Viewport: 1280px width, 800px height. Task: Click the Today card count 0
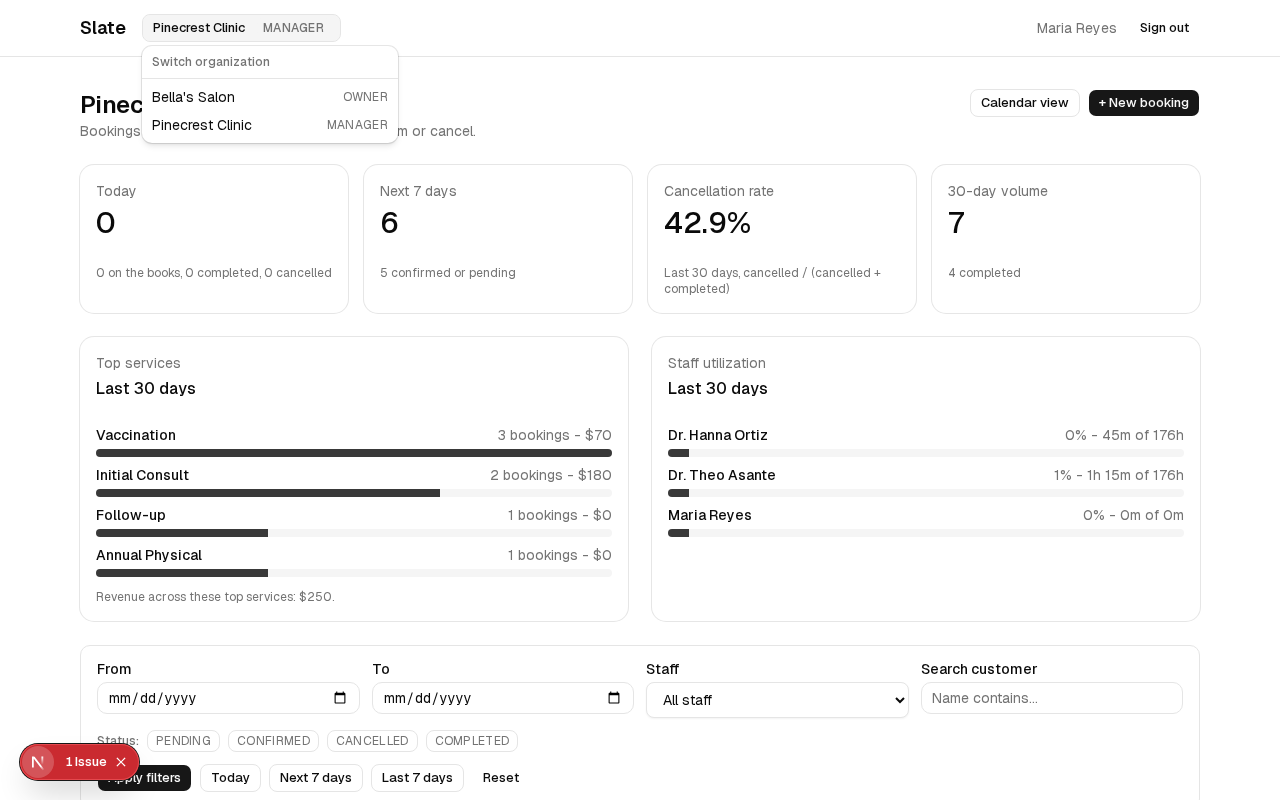coord(105,222)
